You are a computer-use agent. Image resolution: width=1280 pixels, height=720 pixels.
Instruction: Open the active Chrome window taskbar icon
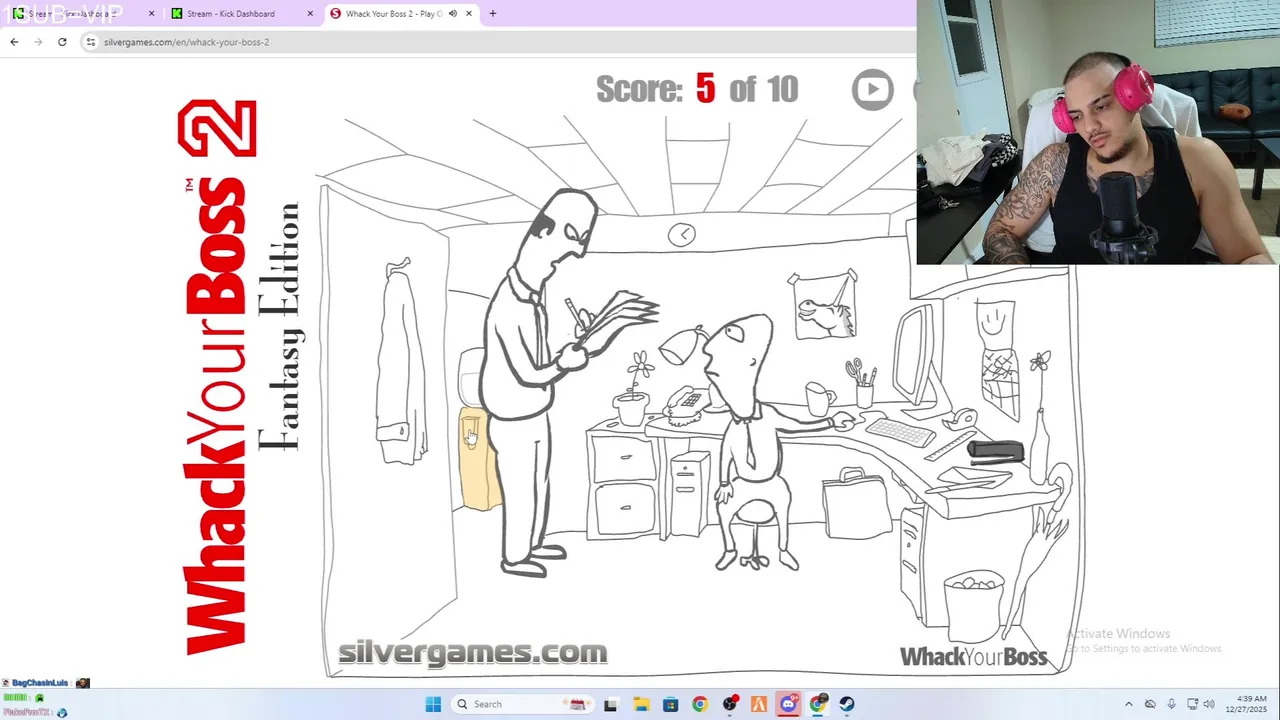pos(819,704)
